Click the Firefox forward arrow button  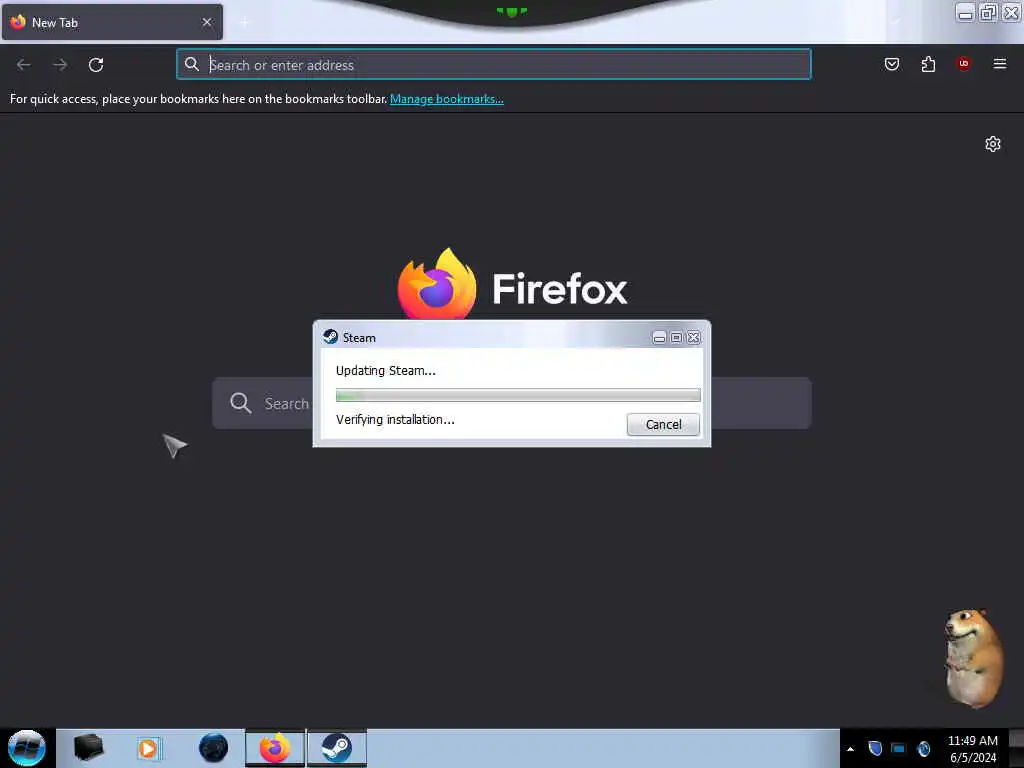tap(60, 65)
